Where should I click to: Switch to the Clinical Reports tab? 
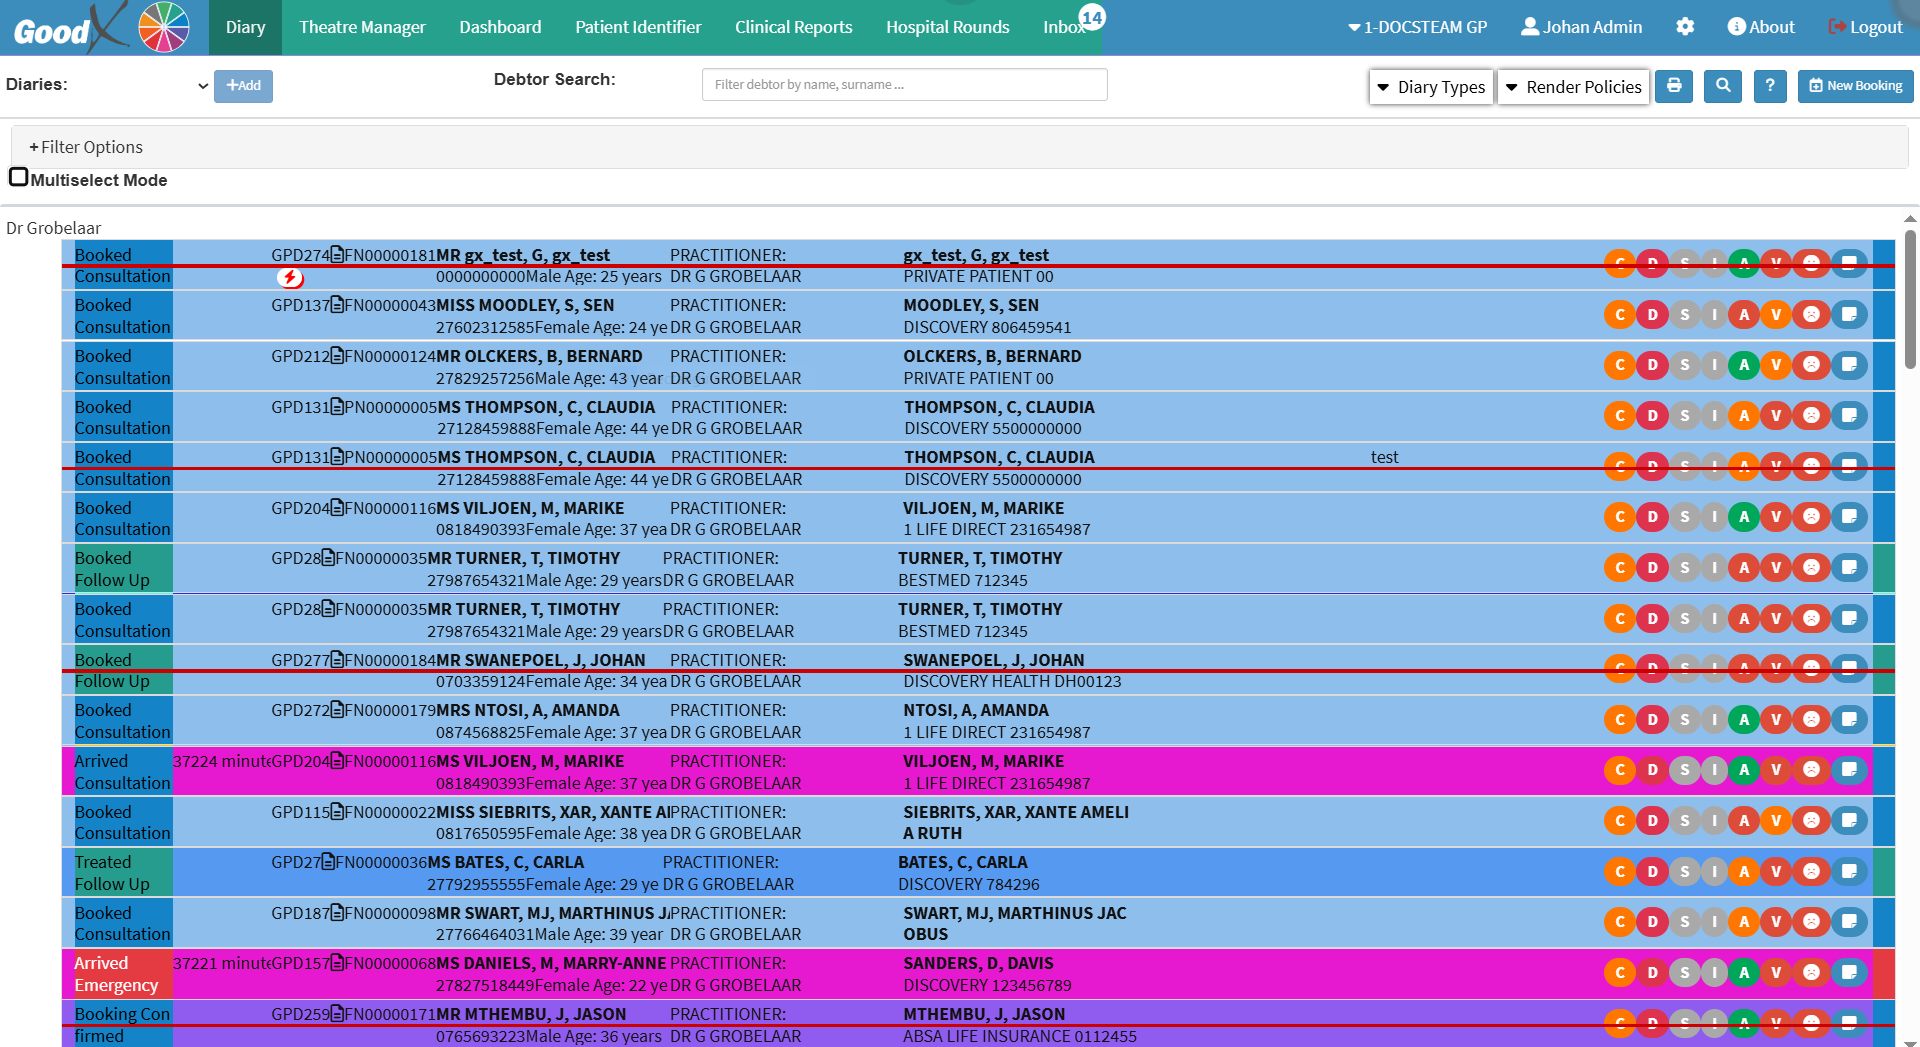click(x=794, y=27)
